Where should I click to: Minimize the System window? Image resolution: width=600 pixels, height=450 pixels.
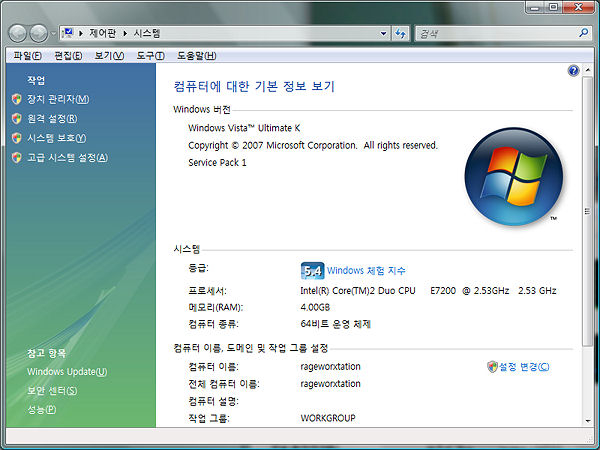[x=535, y=8]
